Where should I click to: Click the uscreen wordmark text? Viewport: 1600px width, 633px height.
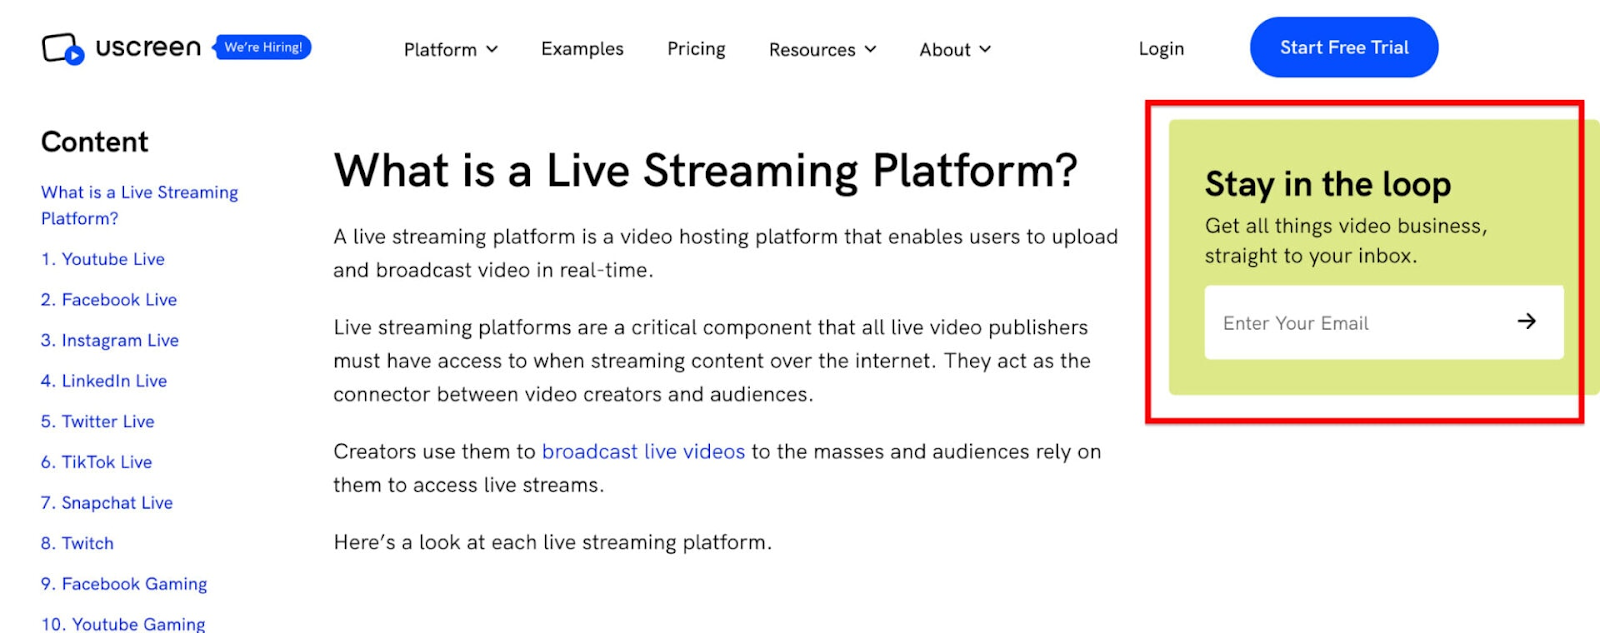click(148, 48)
